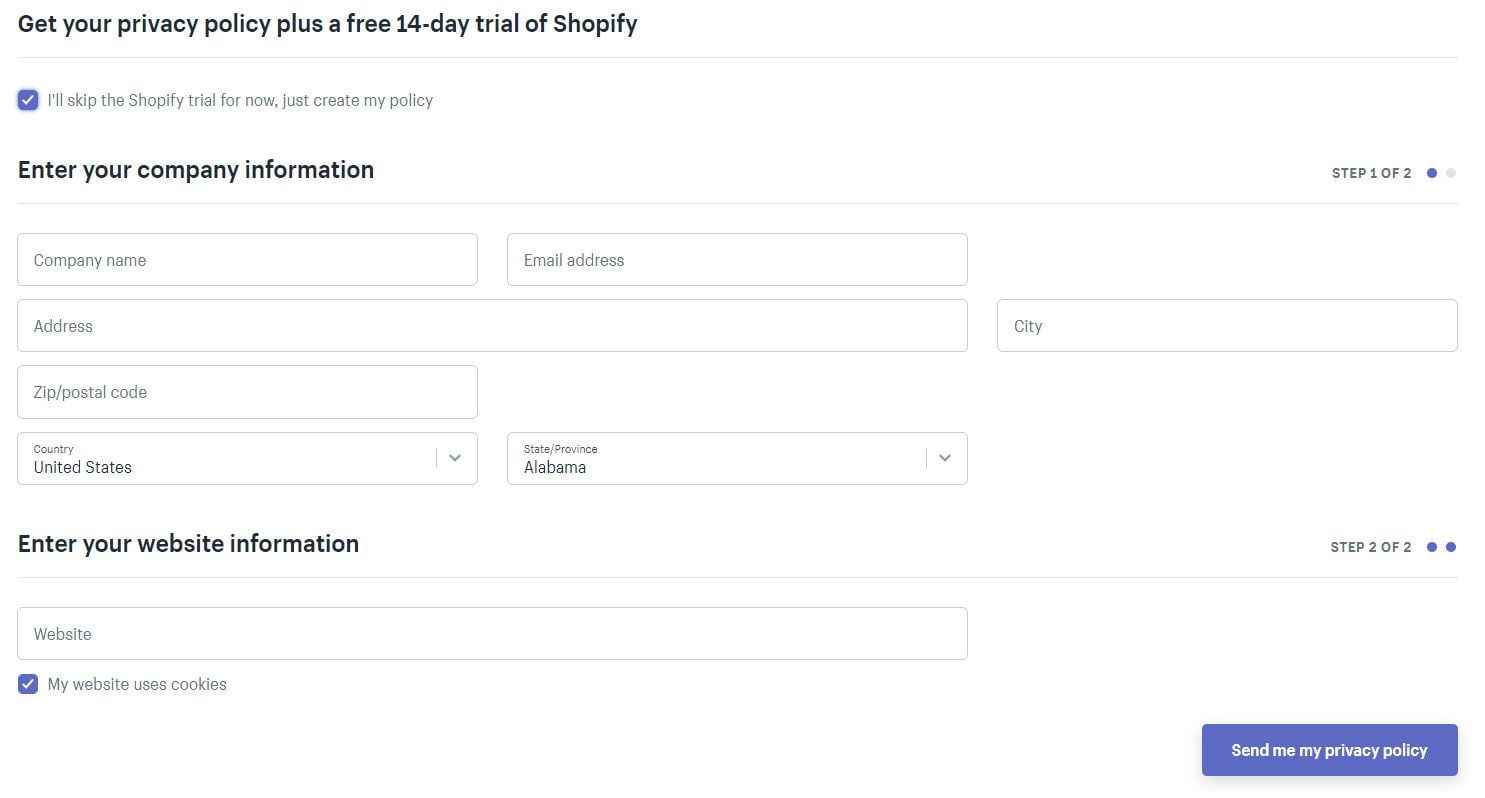The height and width of the screenshot is (798, 1485).
Task: Click the first dot beside STEP 2 OF 2
Action: (x=1432, y=547)
